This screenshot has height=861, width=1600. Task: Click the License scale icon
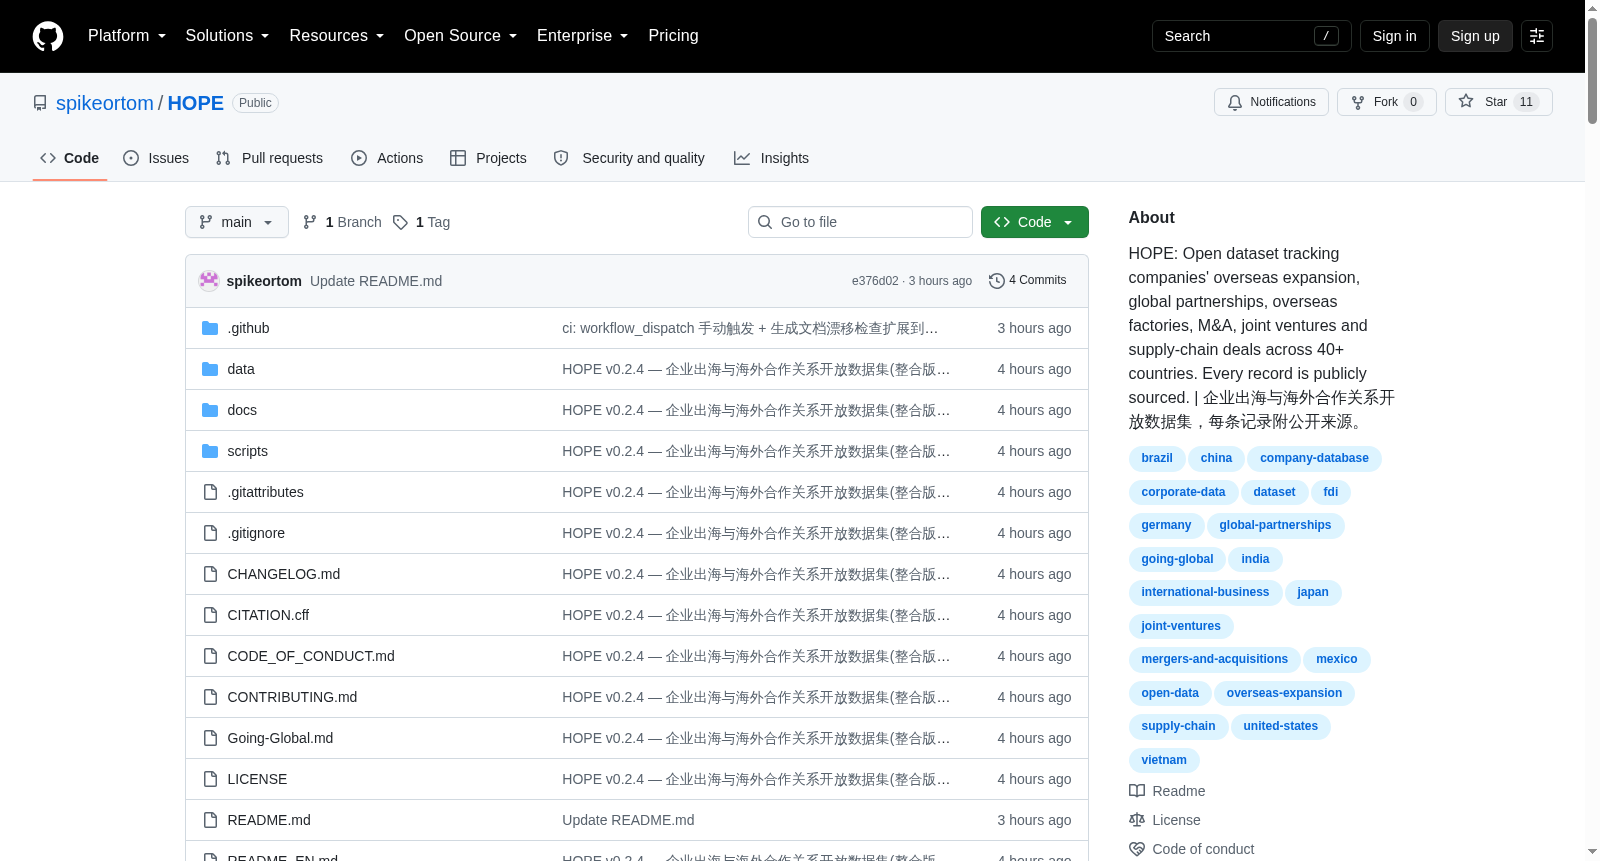pyautogui.click(x=1137, y=820)
